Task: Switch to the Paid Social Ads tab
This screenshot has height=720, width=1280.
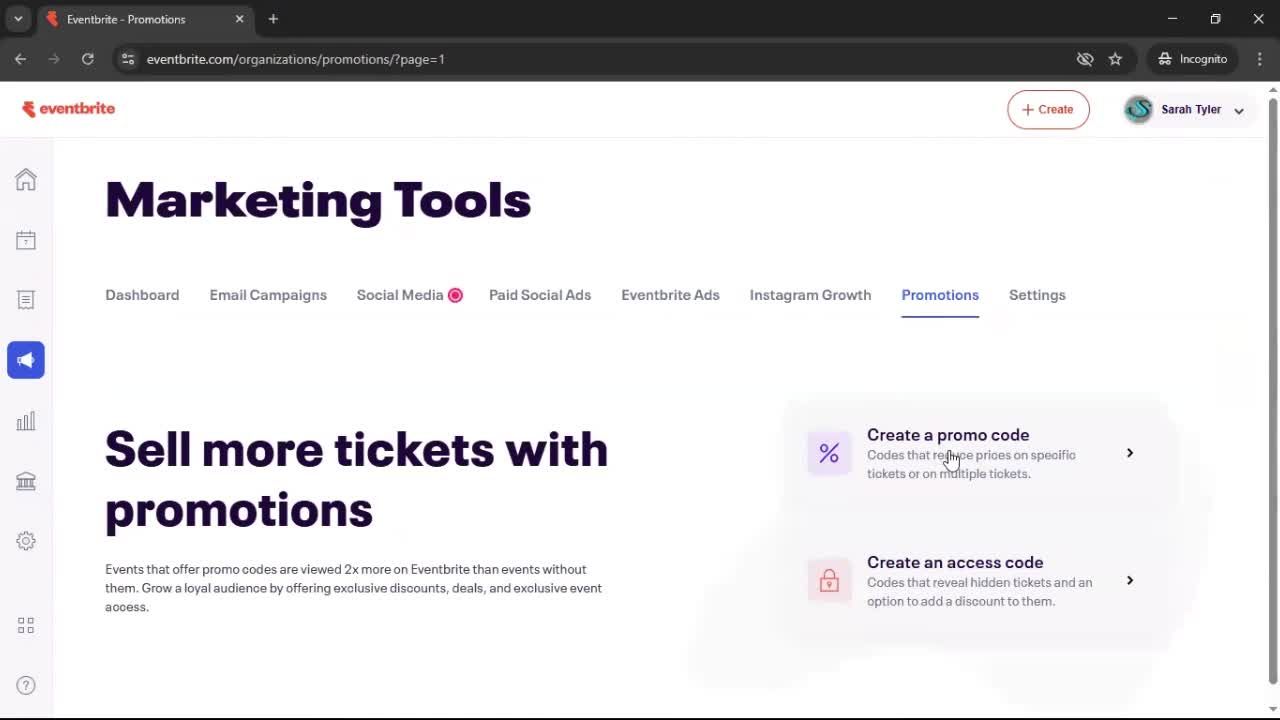Action: (x=540, y=295)
